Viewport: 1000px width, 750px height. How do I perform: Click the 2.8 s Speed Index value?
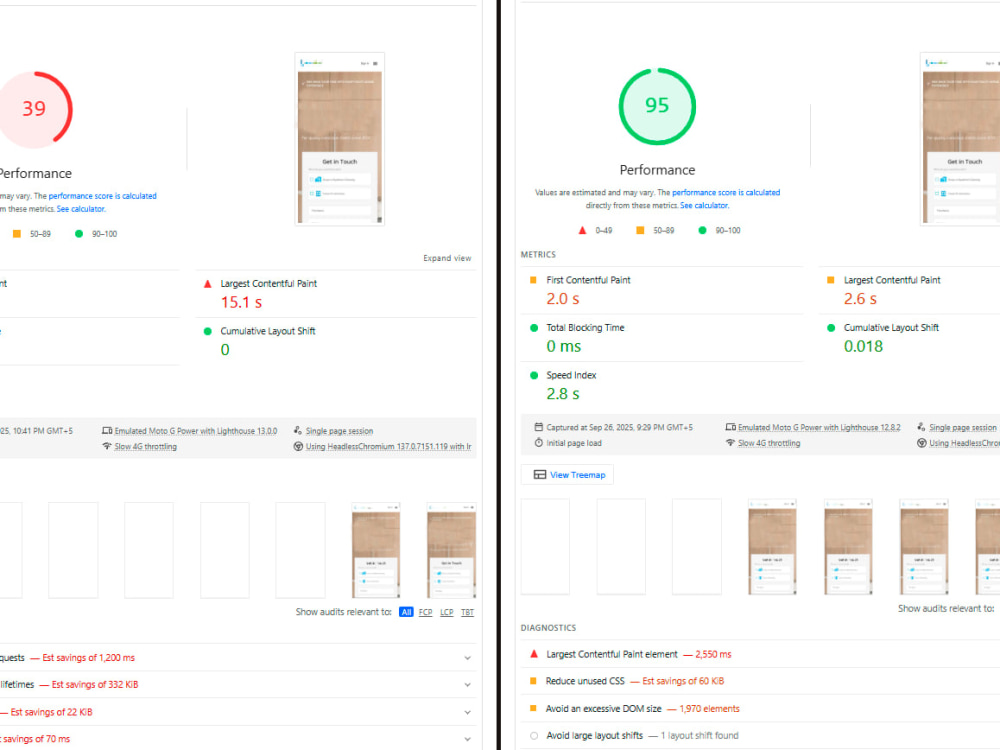tap(562, 394)
